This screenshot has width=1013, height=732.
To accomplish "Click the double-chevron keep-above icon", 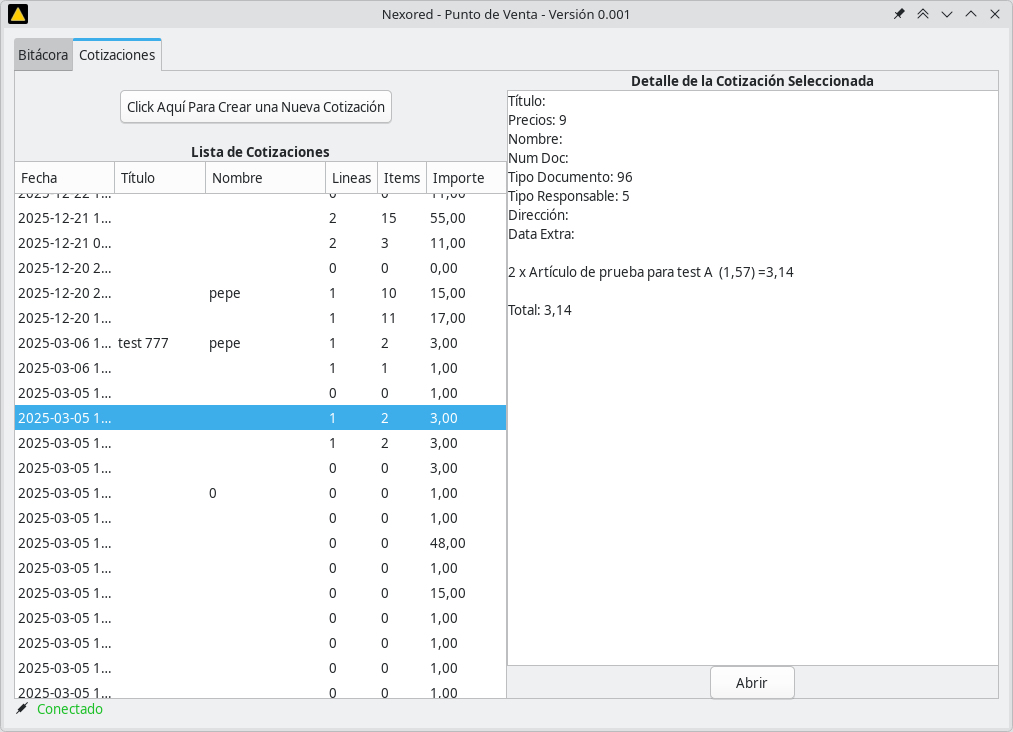I will [923, 14].
